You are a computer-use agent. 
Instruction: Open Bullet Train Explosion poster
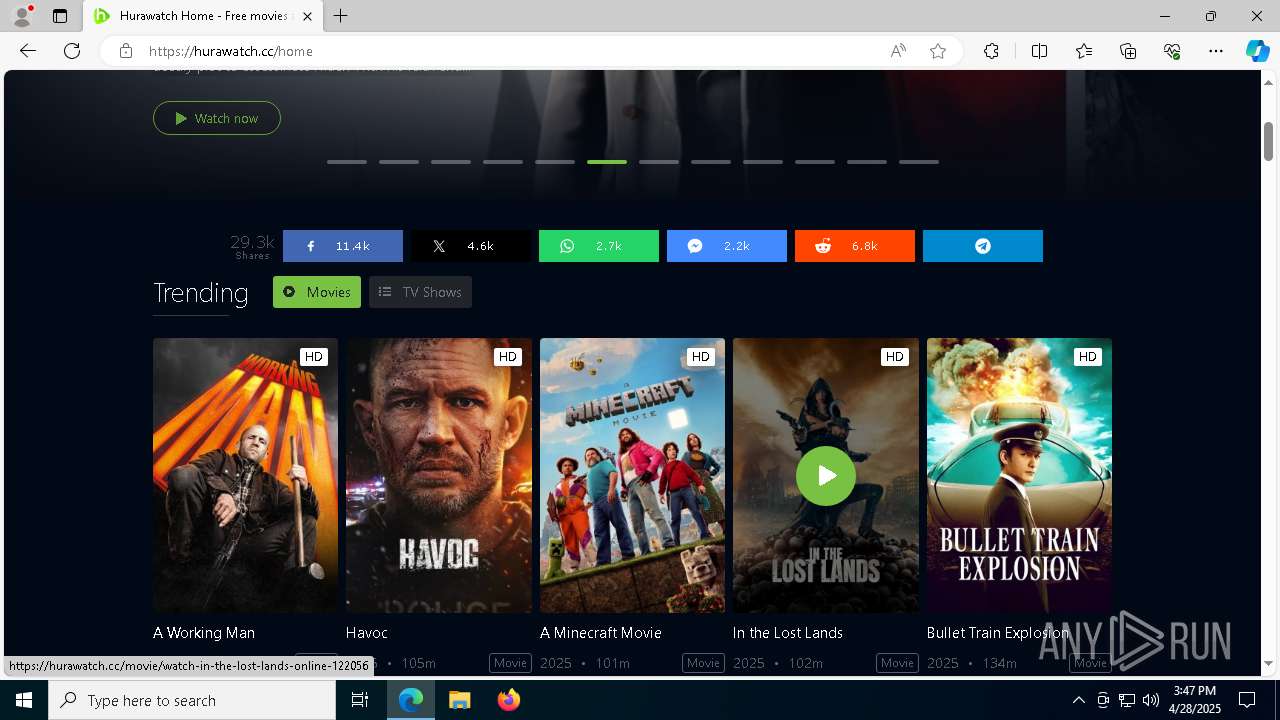tap(1019, 475)
